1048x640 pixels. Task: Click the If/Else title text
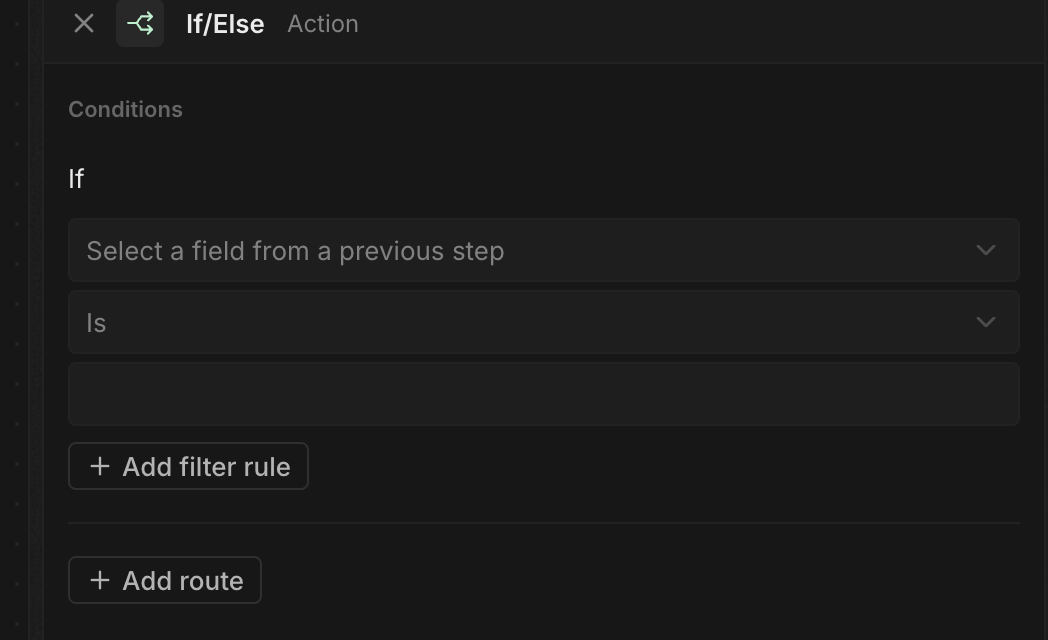pos(225,24)
